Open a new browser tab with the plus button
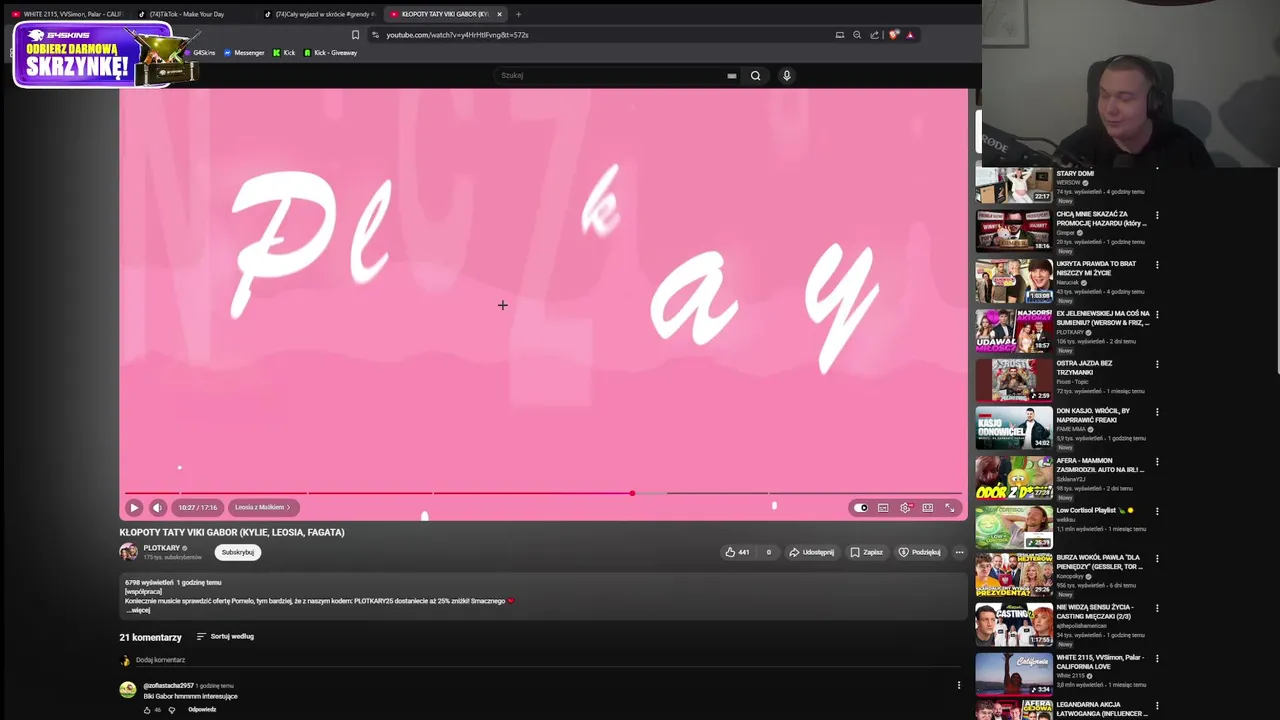This screenshot has height=720, width=1280. tap(518, 14)
